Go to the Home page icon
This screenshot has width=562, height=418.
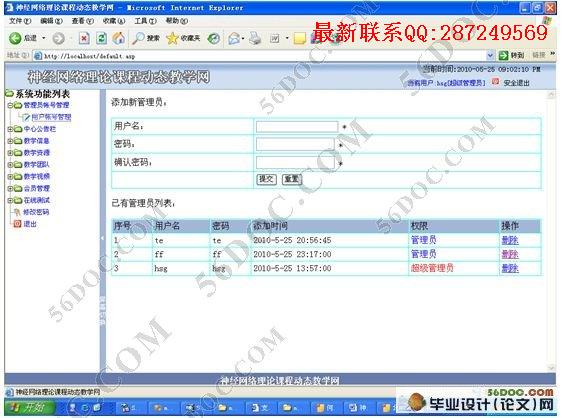119,38
